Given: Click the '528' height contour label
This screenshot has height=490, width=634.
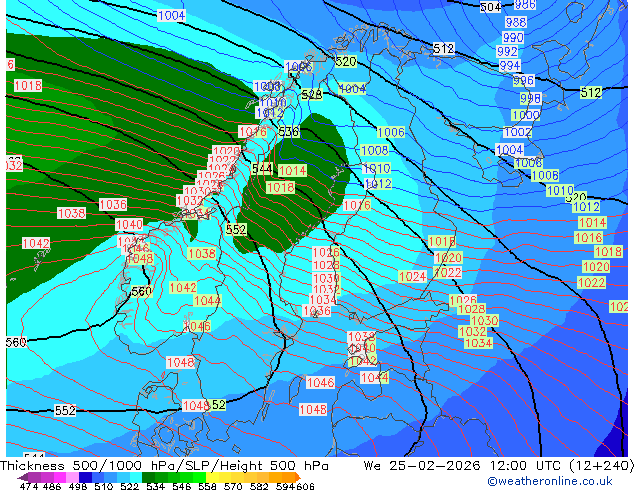Looking at the screenshot, I should 312,95.
